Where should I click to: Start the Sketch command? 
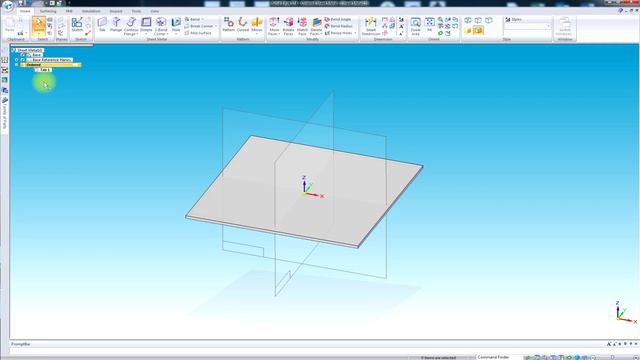[x=77, y=24]
